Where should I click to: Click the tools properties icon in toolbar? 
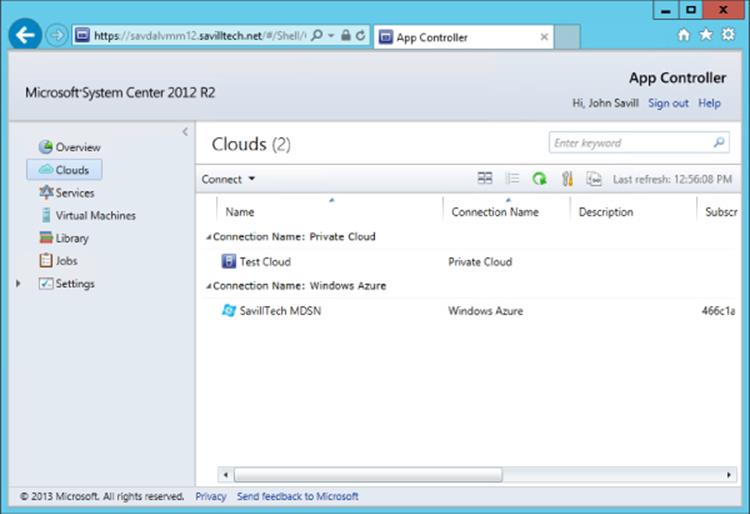tap(567, 179)
